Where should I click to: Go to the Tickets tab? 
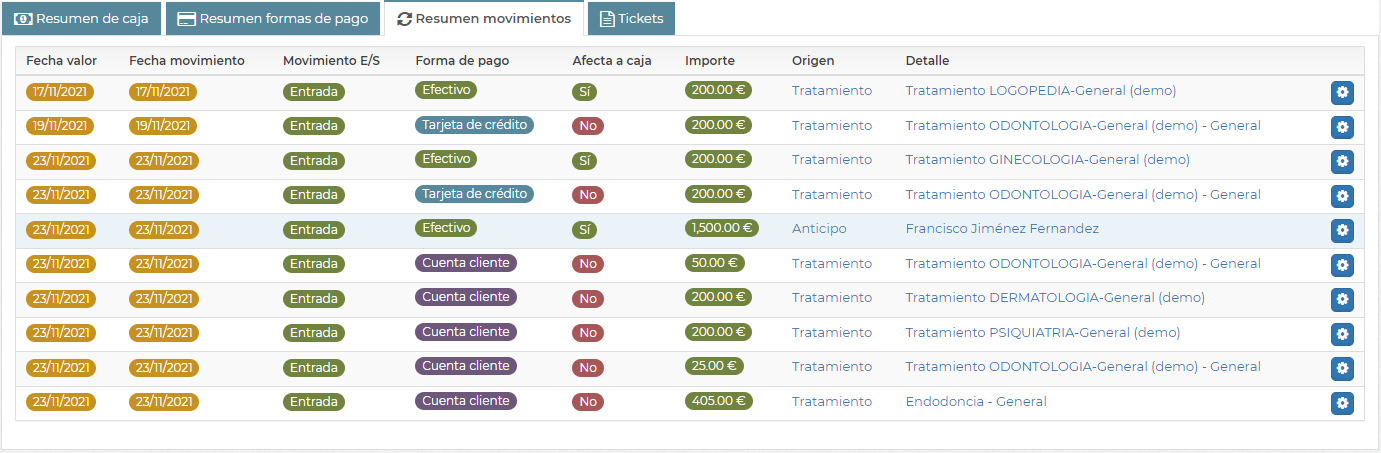[631, 19]
